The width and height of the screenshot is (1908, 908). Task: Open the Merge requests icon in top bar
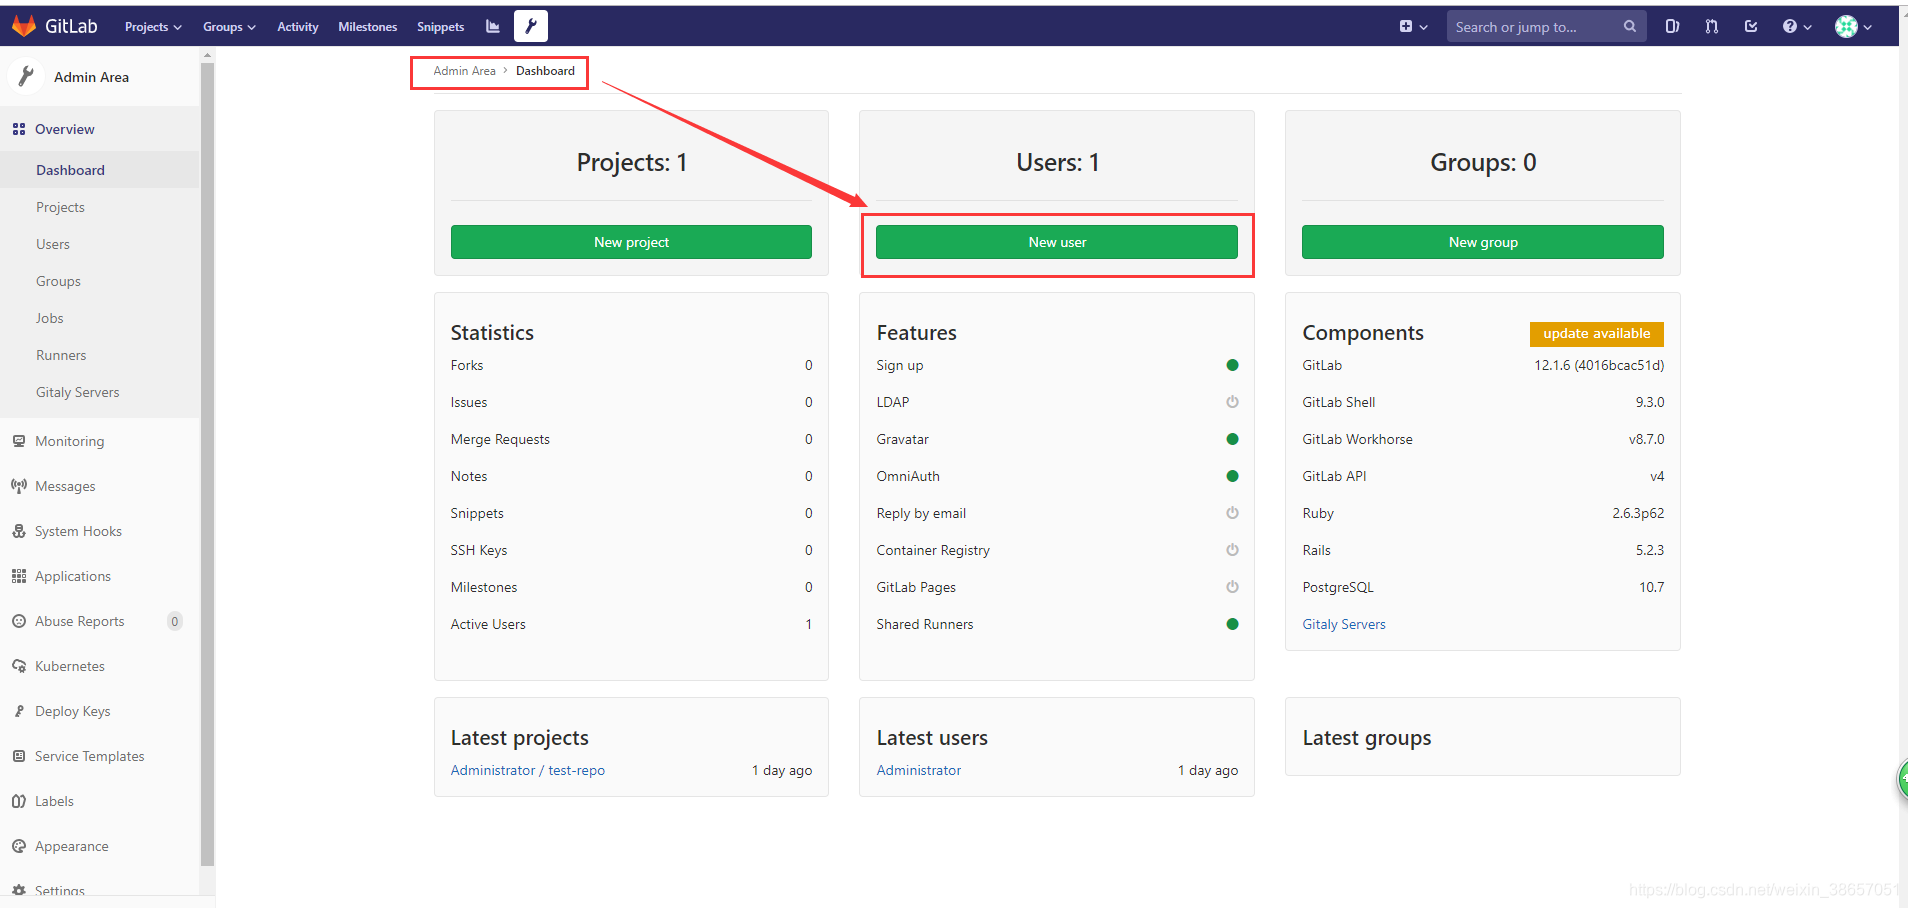coord(1712,27)
